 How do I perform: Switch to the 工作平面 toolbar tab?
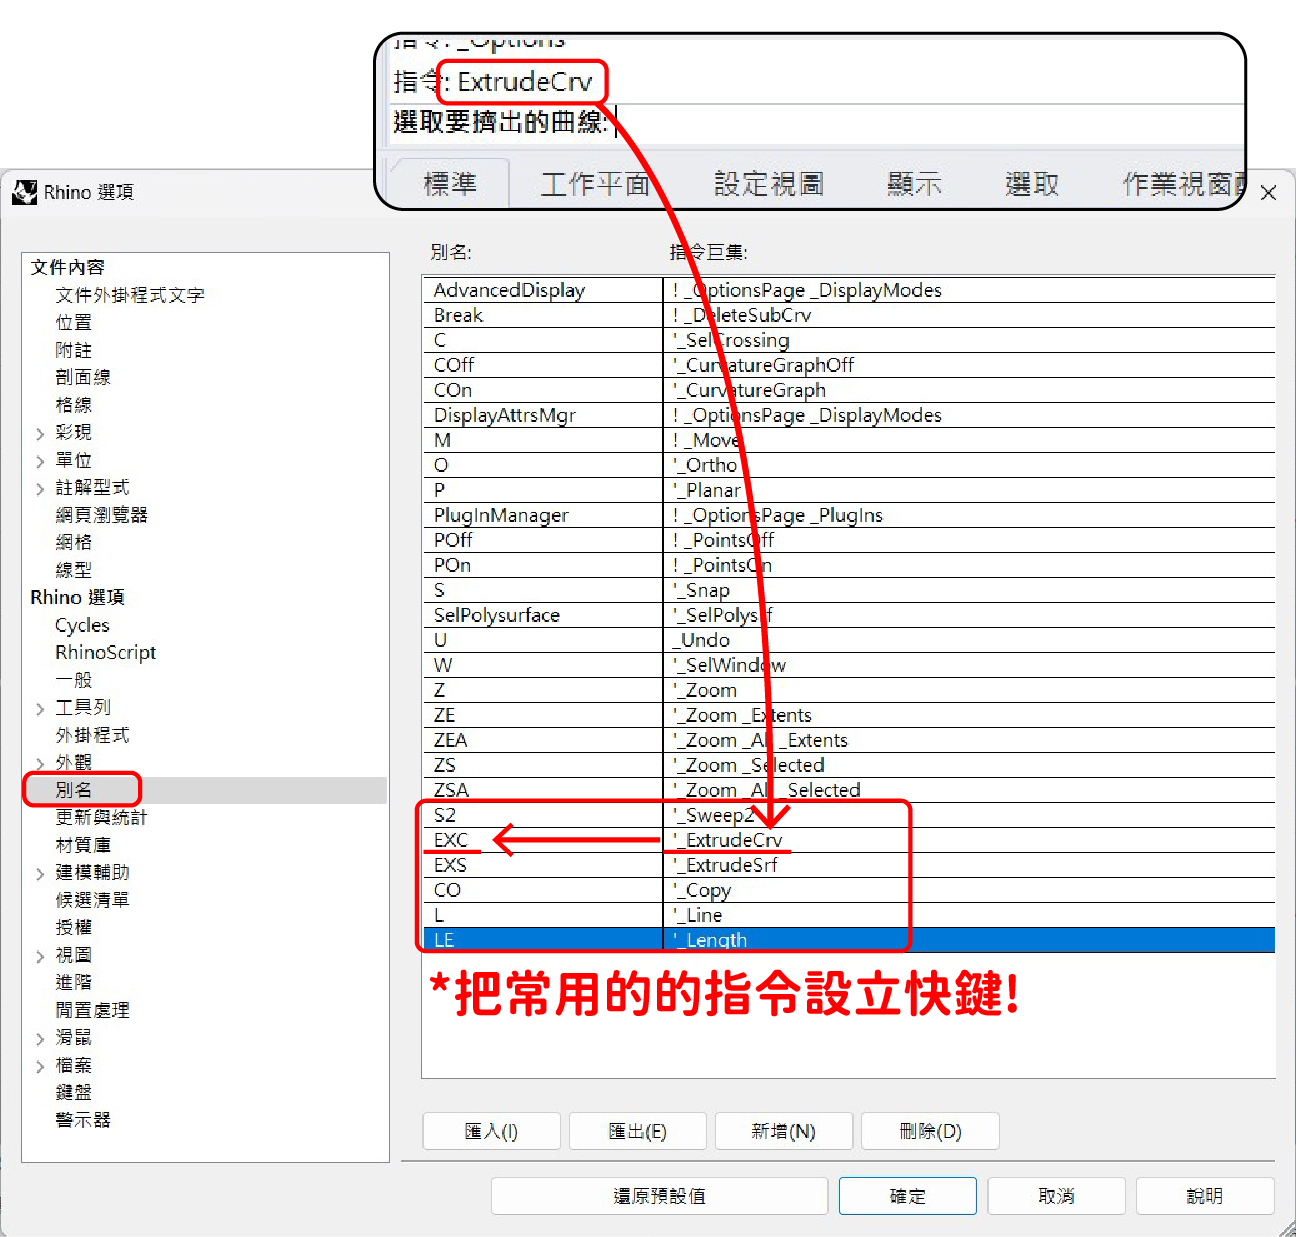596,184
